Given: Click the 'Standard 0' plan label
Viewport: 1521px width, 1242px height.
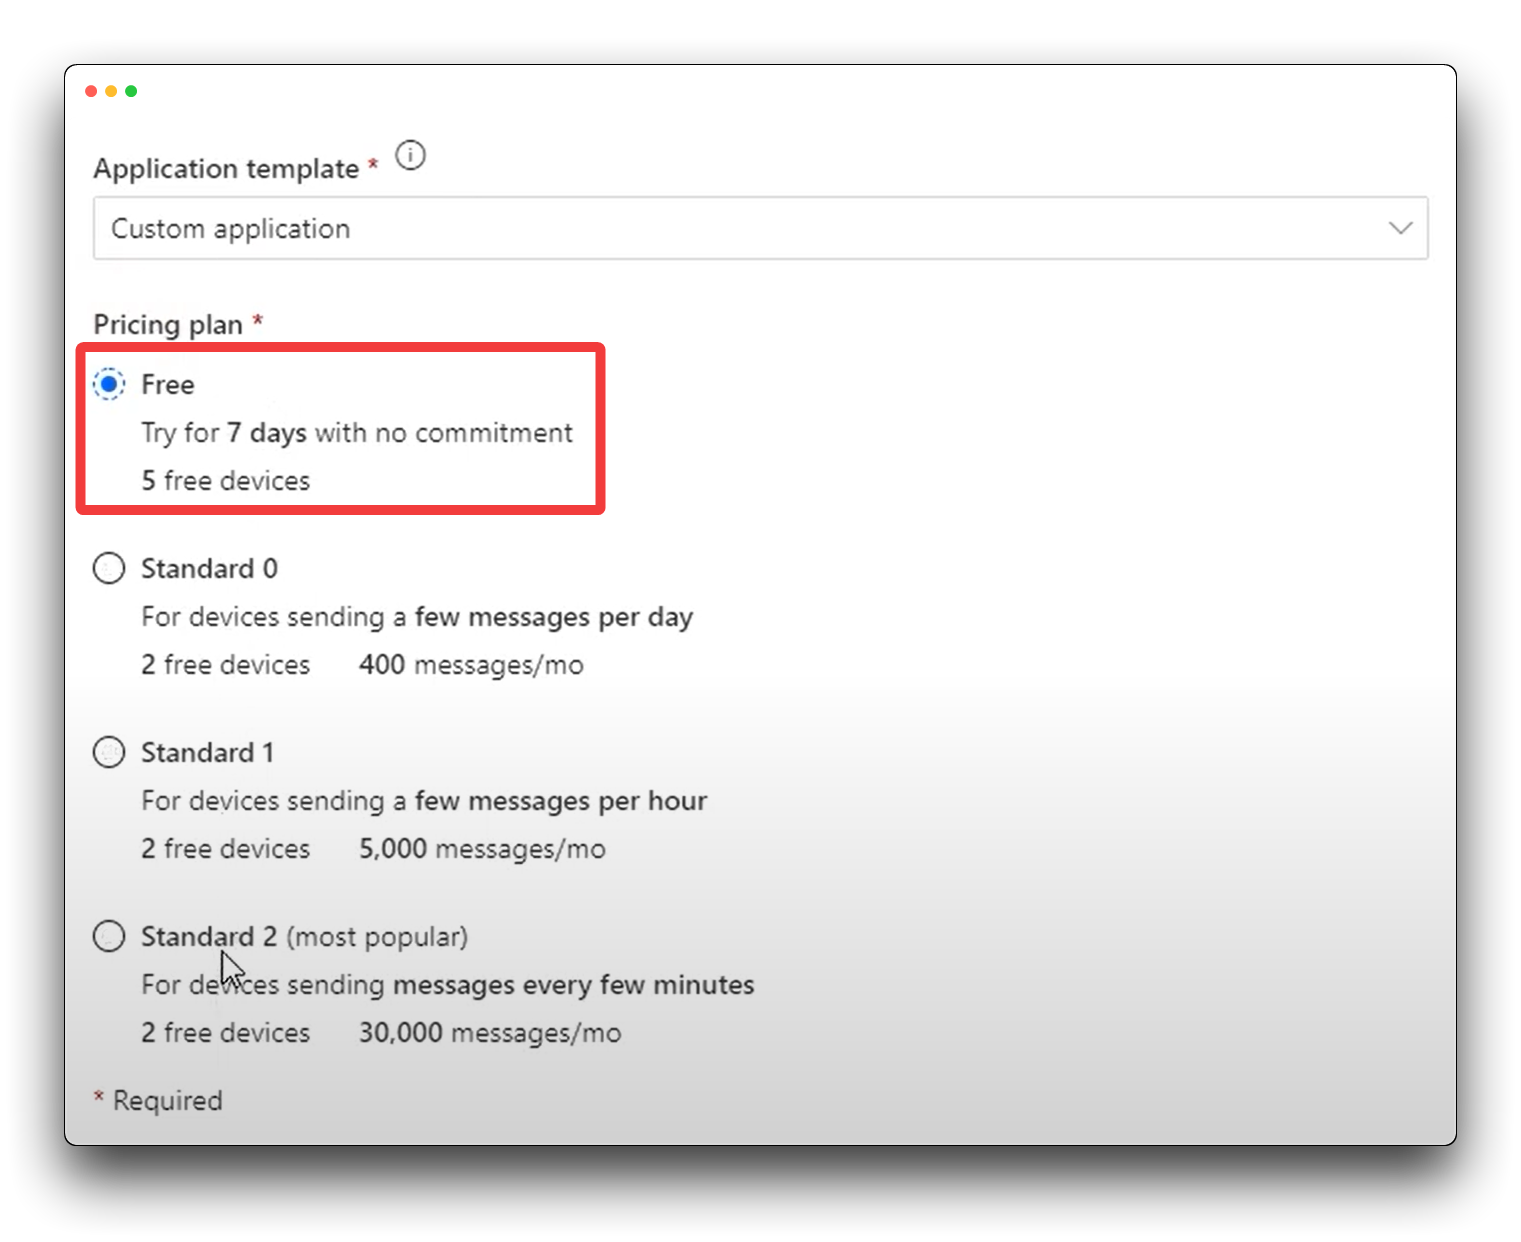Looking at the screenshot, I should 209,568.
